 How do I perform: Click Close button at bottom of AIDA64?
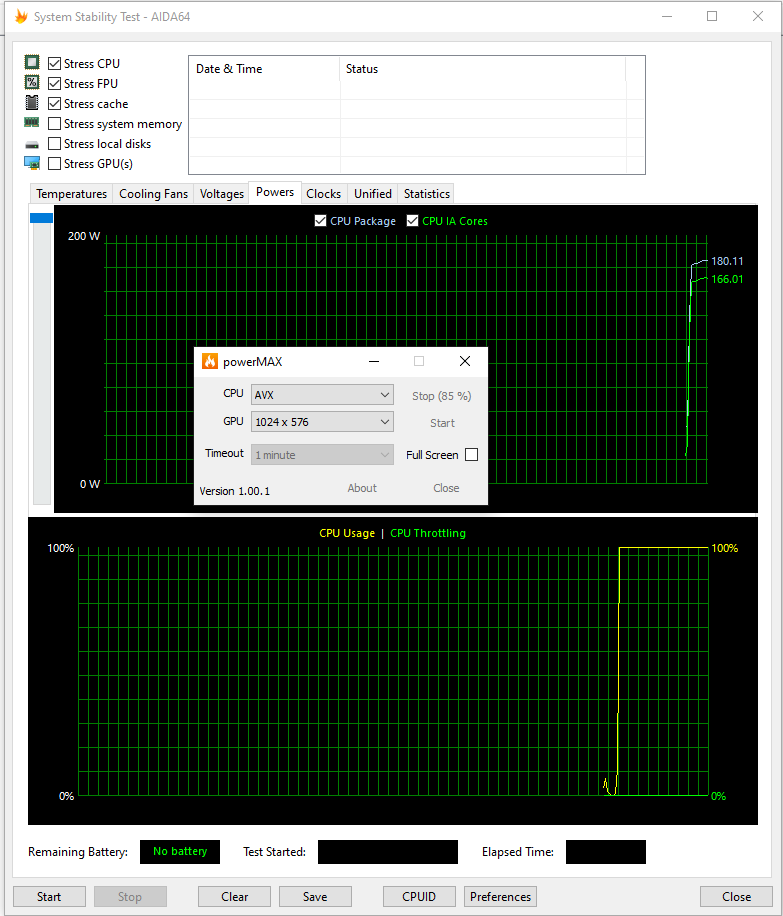736,897
